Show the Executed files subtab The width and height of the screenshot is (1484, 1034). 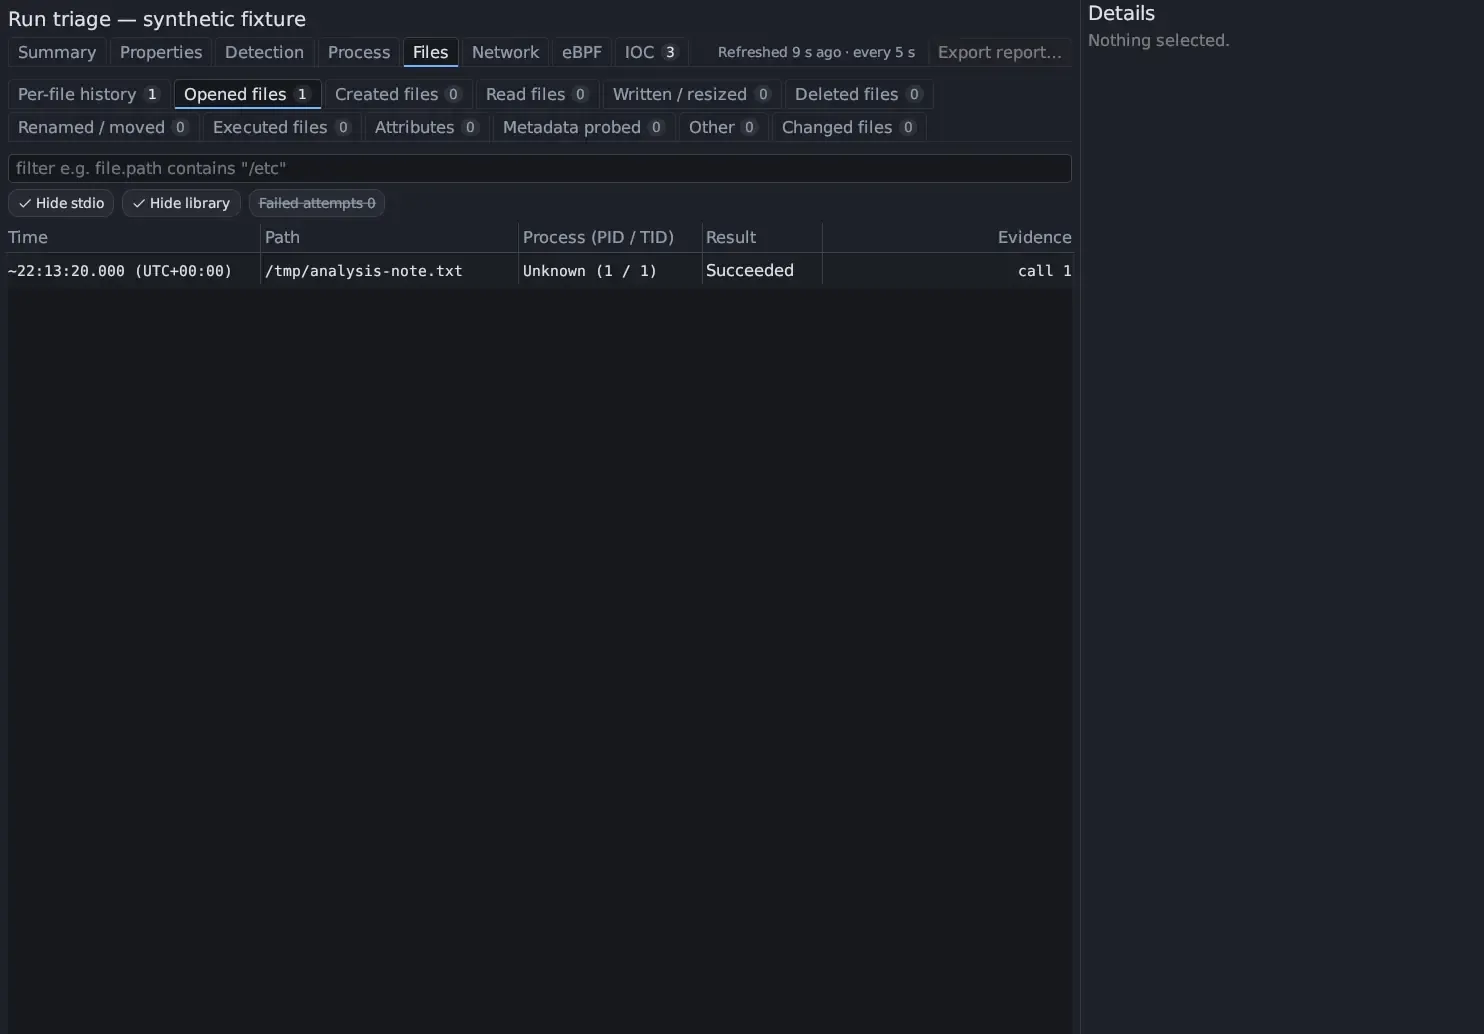pos(282,128)
